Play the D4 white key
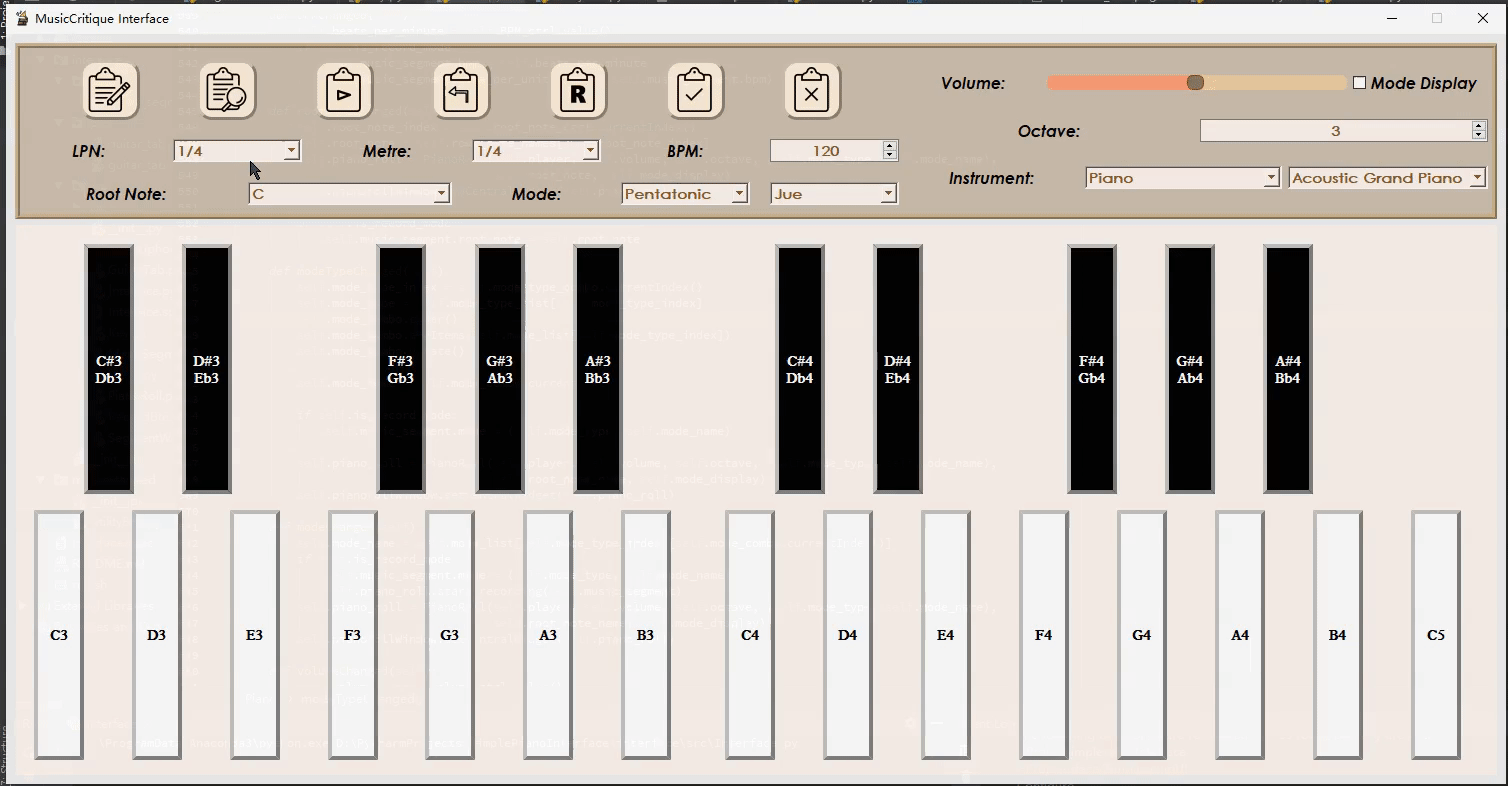Viewport: 1508px width, 786px height. tap(848, 635)
